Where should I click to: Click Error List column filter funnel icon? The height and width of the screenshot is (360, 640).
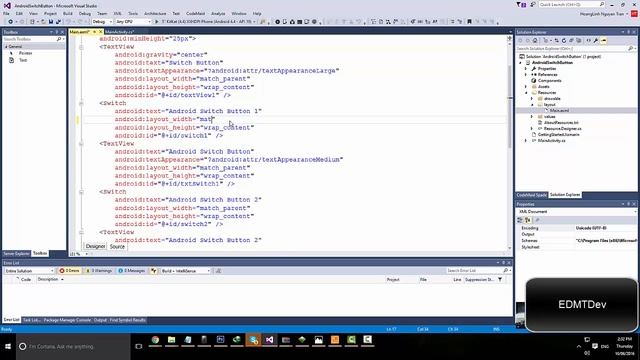click(500, 280)
